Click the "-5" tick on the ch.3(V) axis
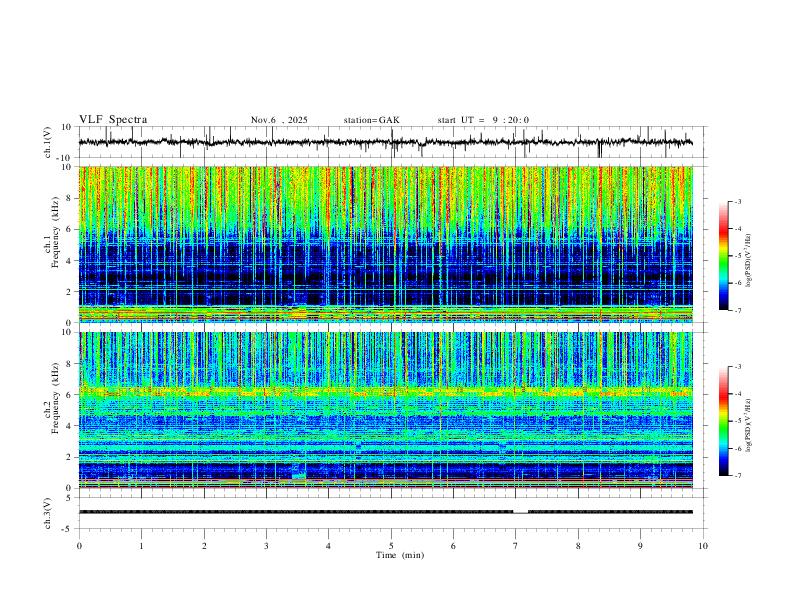 coord(68,529)
